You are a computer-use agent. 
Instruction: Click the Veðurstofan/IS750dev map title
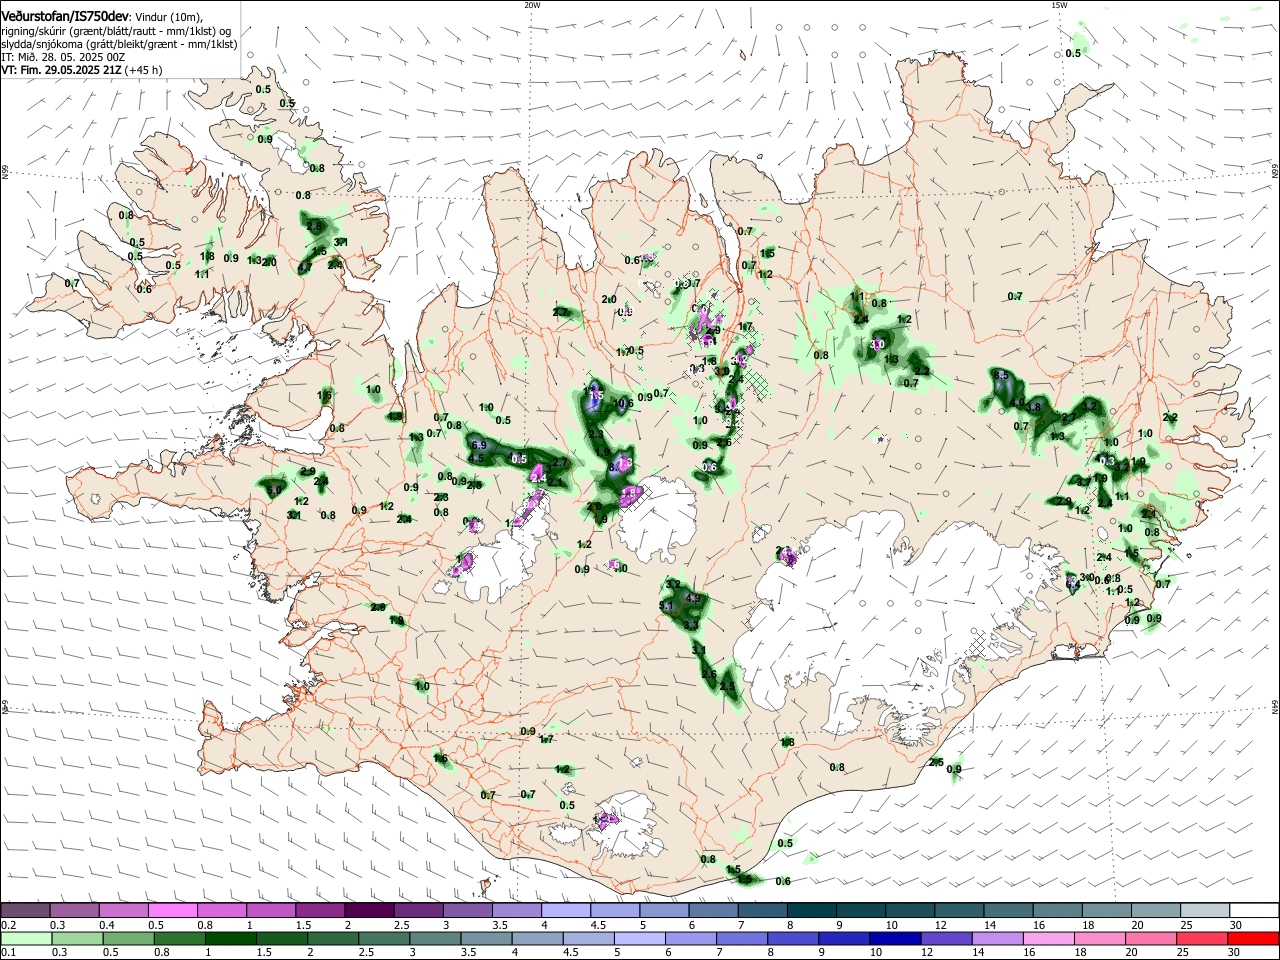click(65, 16)
